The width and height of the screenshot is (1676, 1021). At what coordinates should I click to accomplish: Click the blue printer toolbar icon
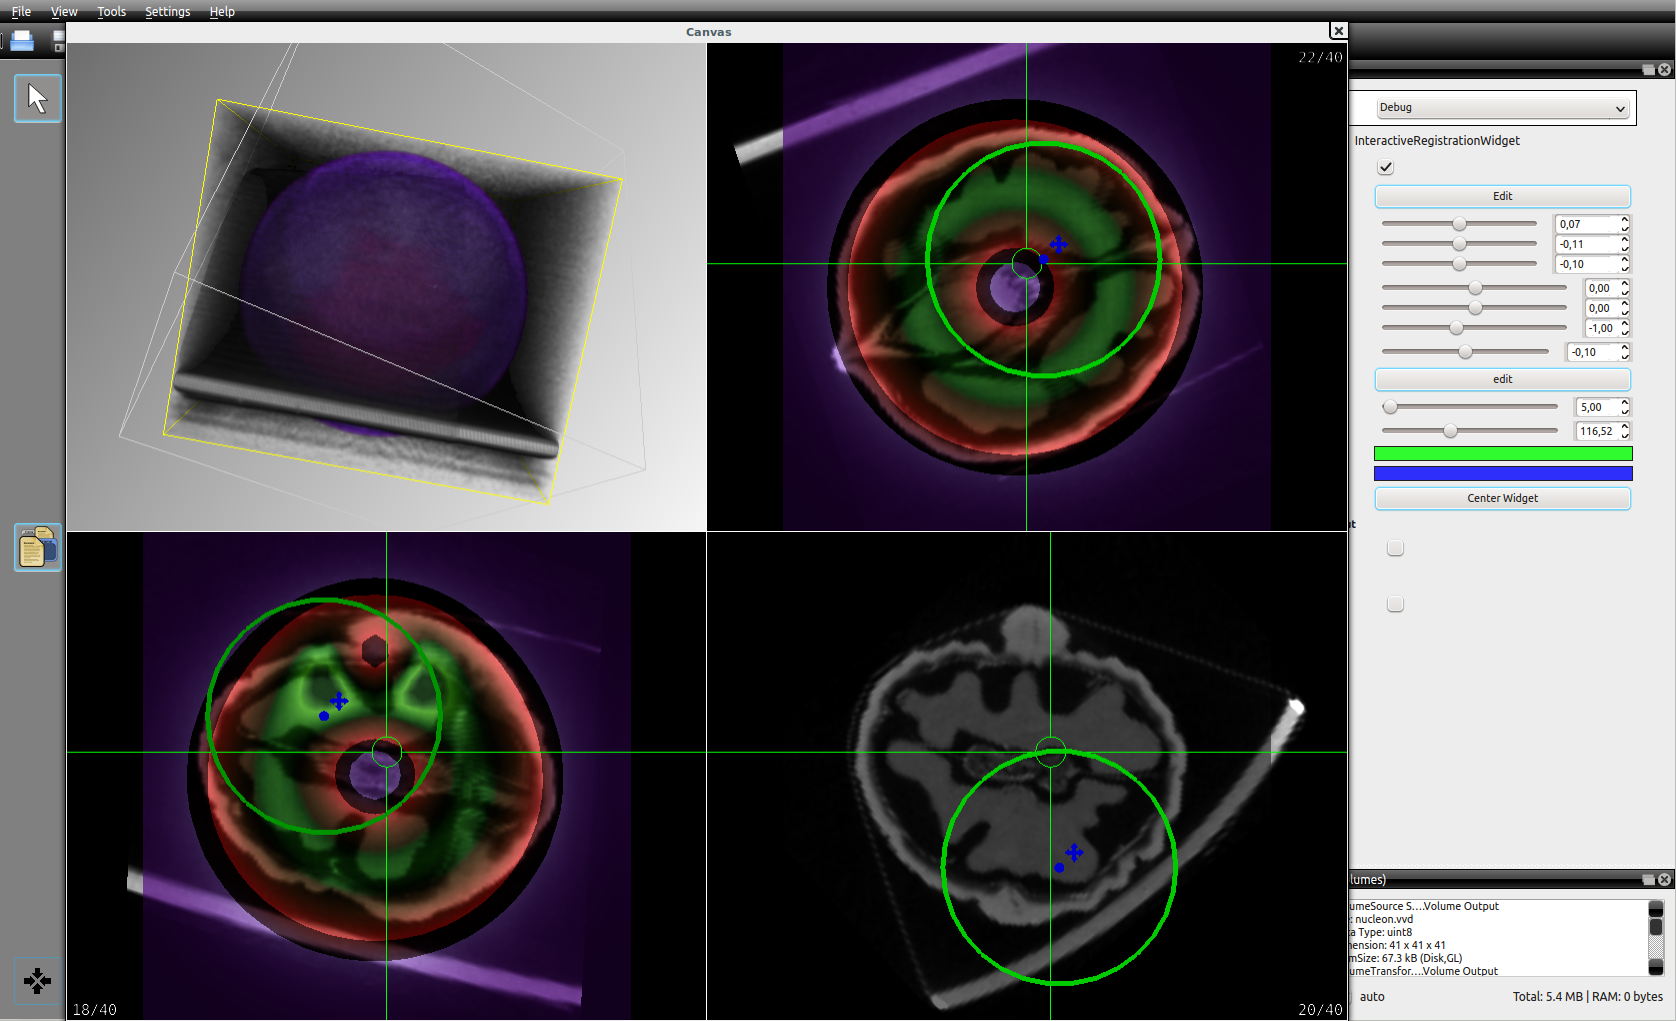click(x=22, y=41)
